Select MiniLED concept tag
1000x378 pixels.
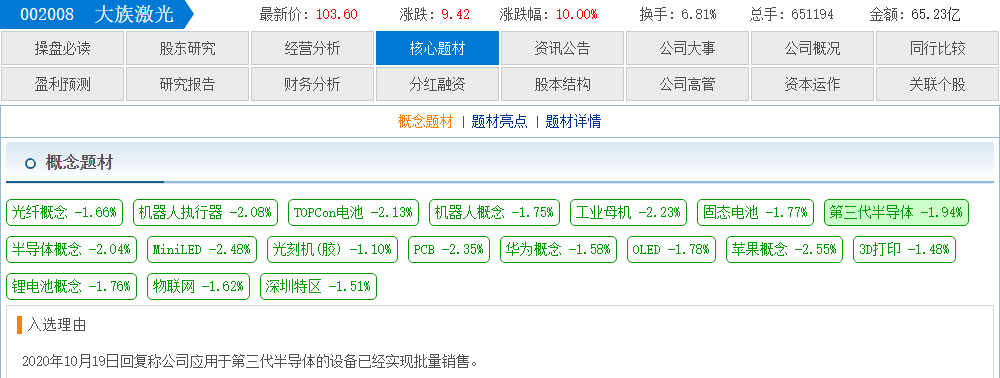(x=202, y=249)
